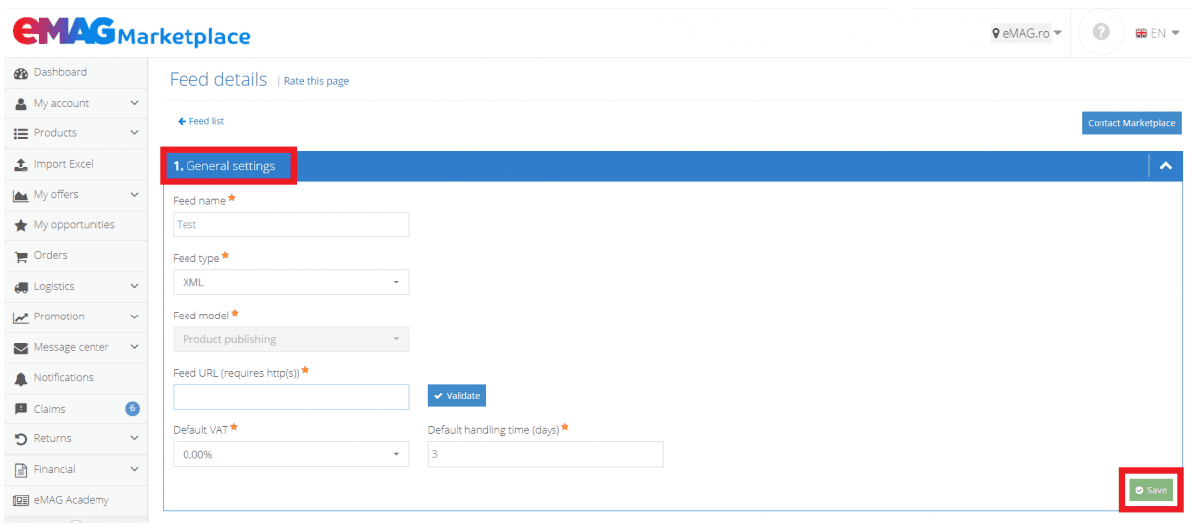Click the Products list icon
The width and height of the screenshot is (1192, 528).
click(21, 133)
